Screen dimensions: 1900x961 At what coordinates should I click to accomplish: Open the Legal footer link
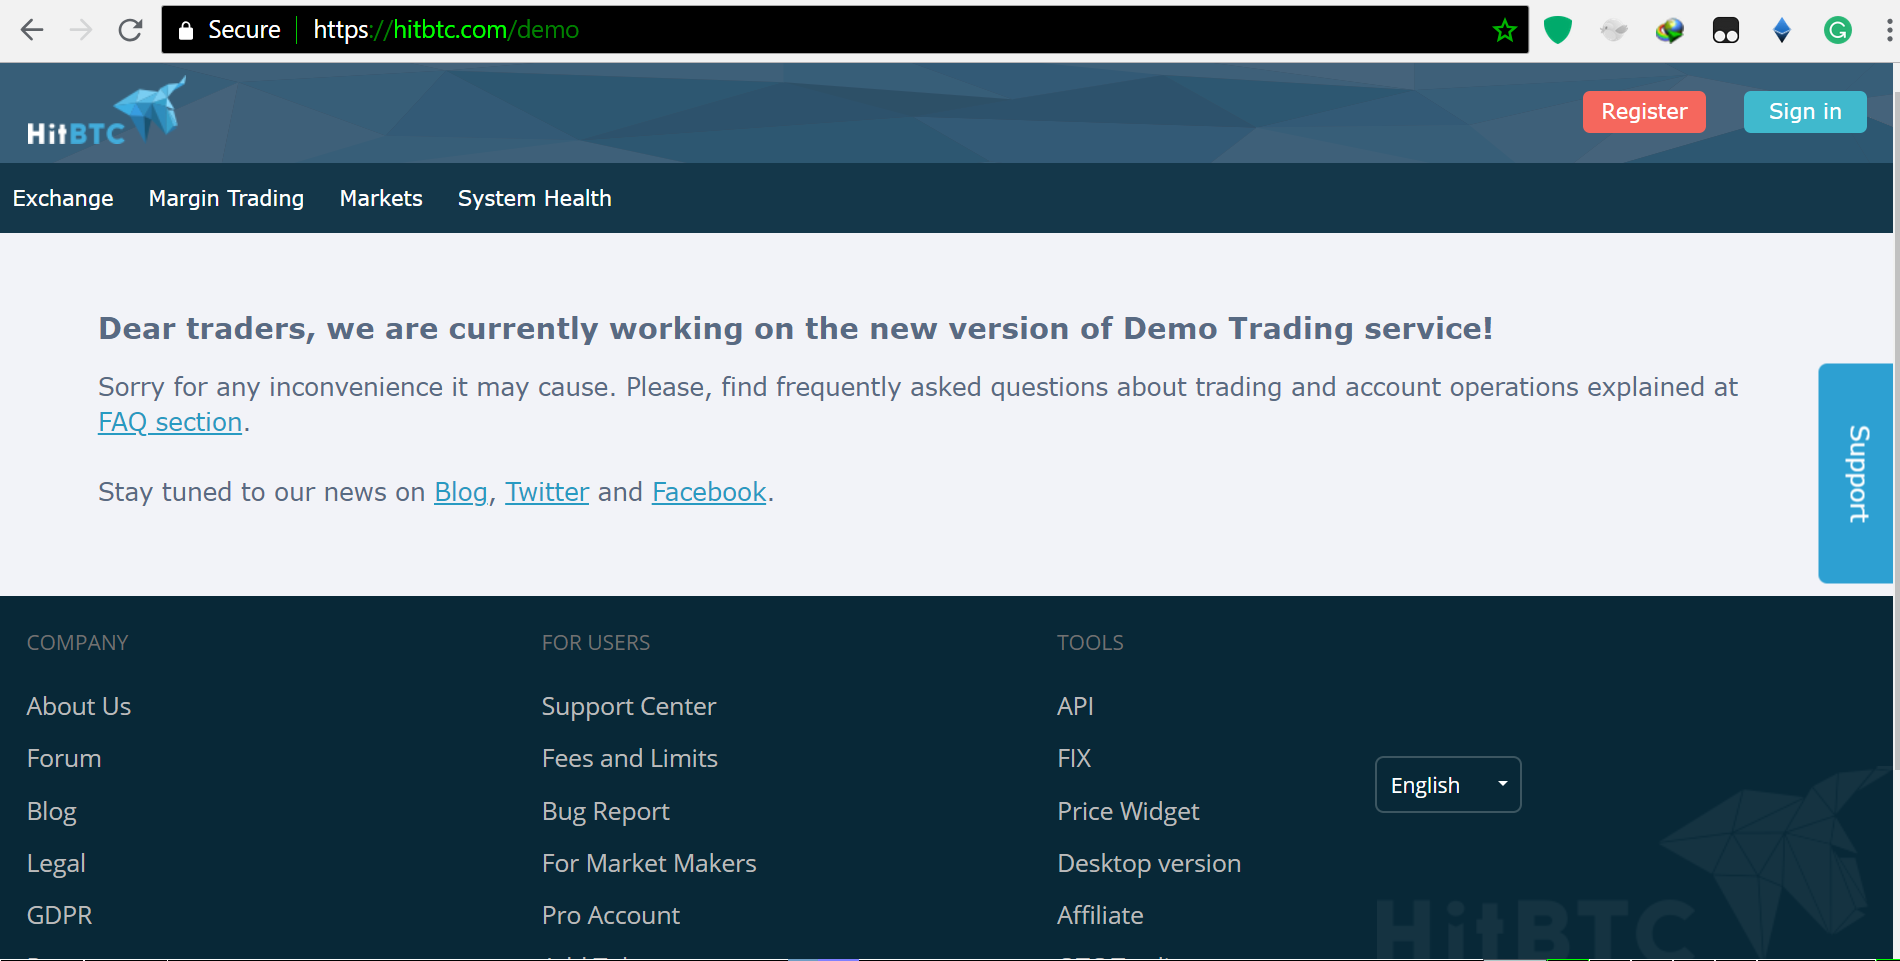click(x=56, y=863)
